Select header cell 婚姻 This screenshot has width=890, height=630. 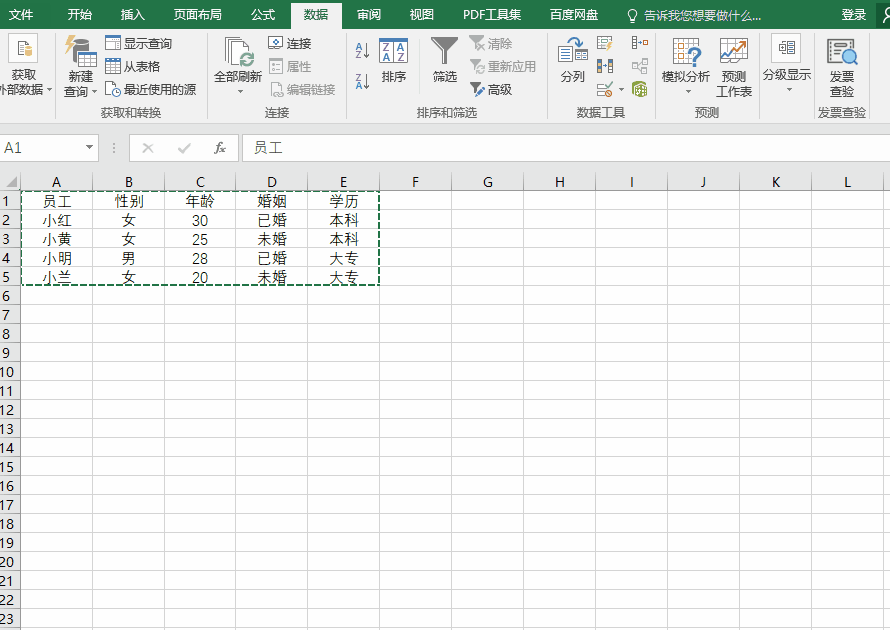(271, 201)
